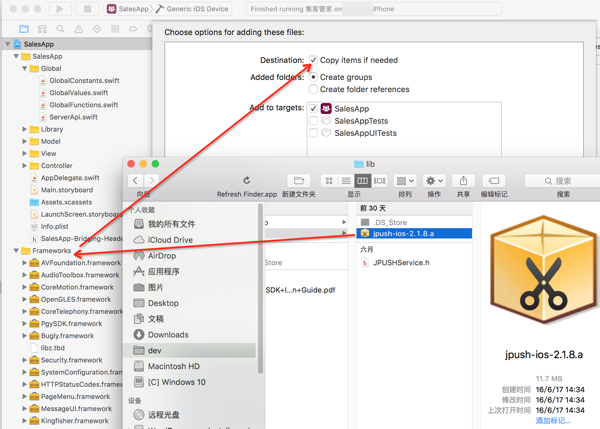Open the Debug navigator icon
The width and height of the screenshot is (600, 429).
(115, 29)
